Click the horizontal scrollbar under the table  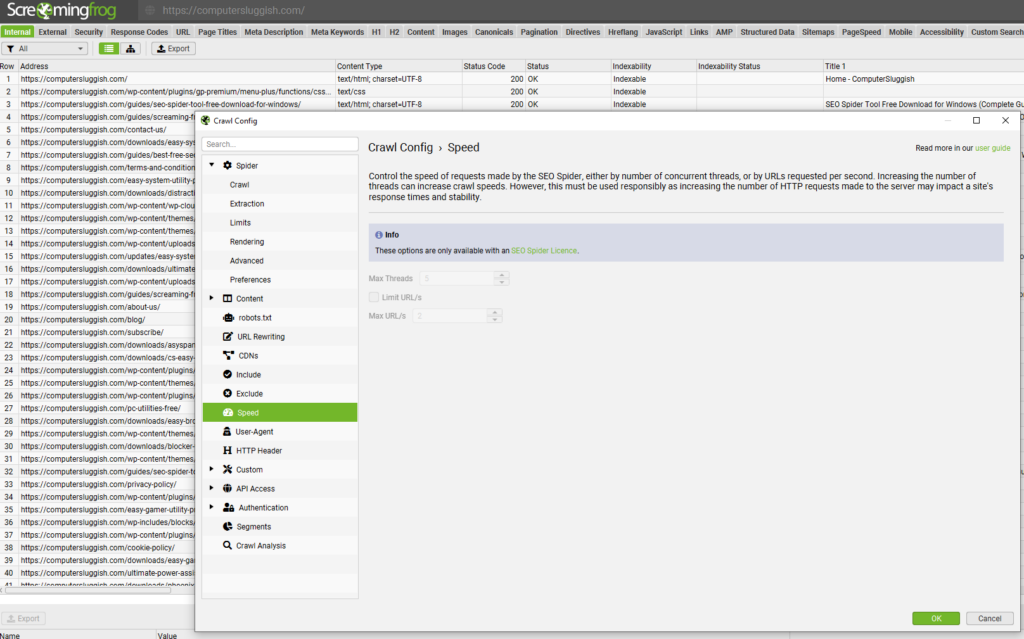click(88, 590)
